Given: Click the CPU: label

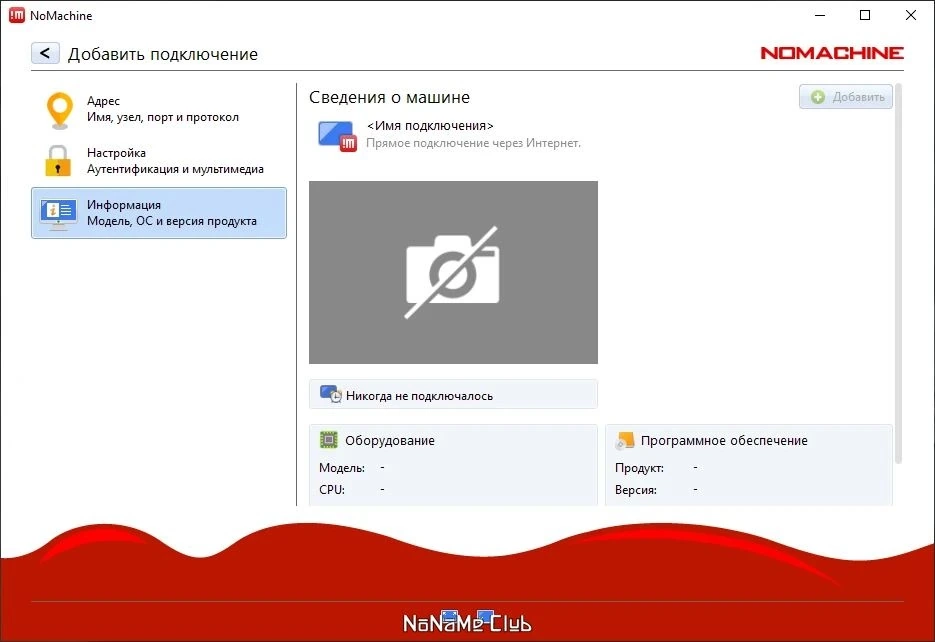Looking at the screenshot, I should pyautogui.click(x=332, y=489).
